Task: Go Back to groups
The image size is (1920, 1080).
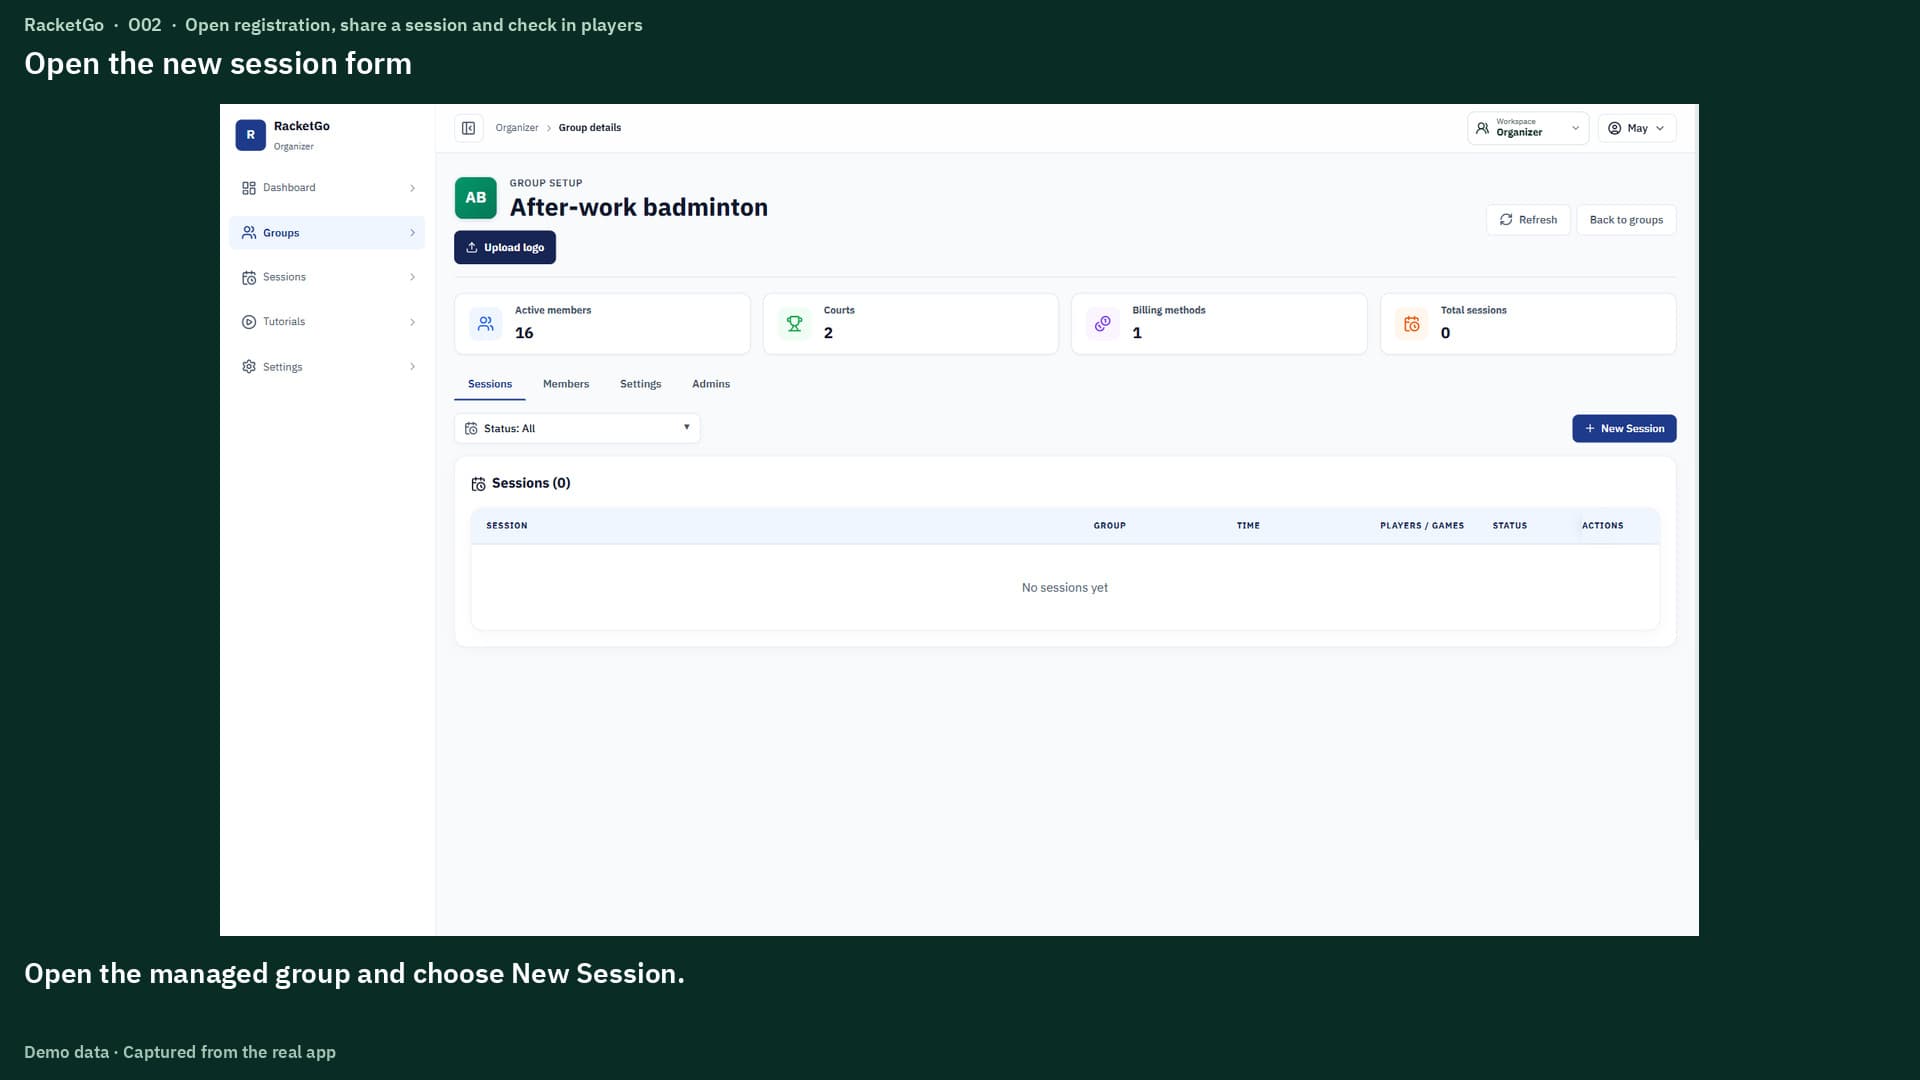Action: [x=1626, y=220]
